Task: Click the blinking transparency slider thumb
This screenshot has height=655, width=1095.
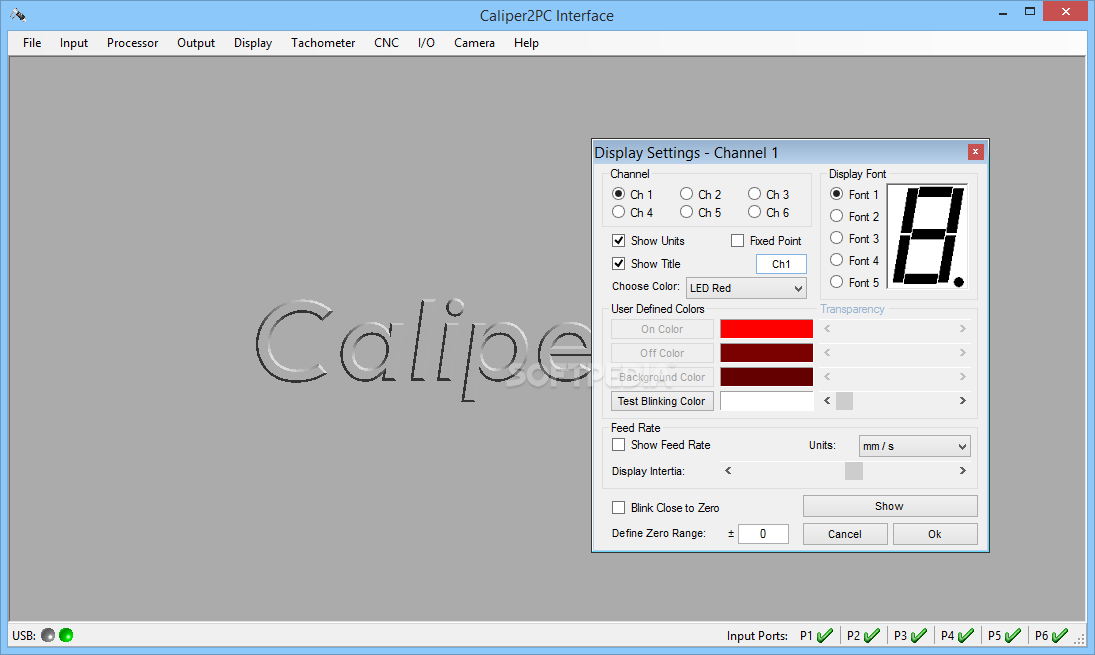Action: [x=844, y=401]
